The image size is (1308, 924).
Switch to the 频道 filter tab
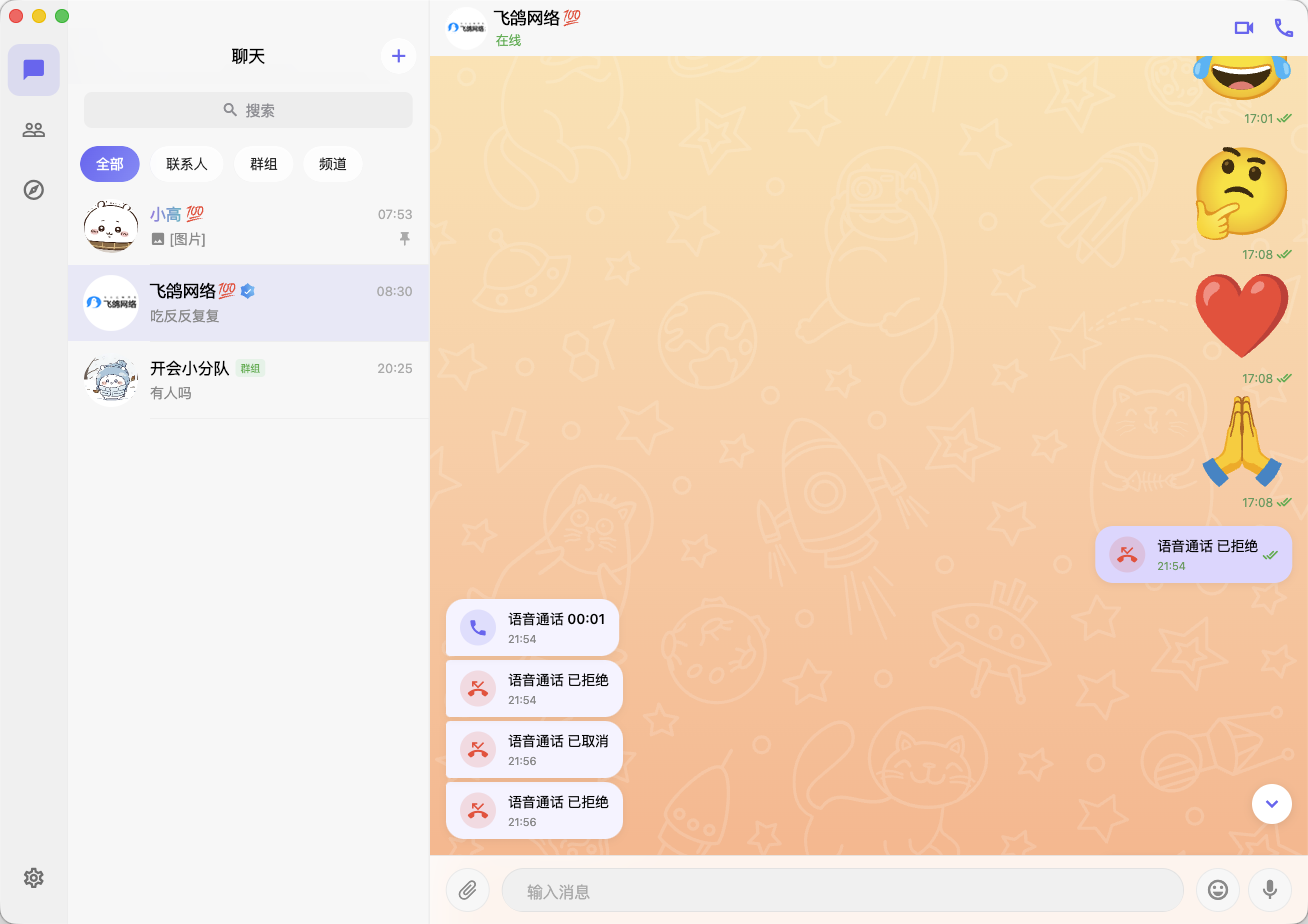click(x=332, y=163)
